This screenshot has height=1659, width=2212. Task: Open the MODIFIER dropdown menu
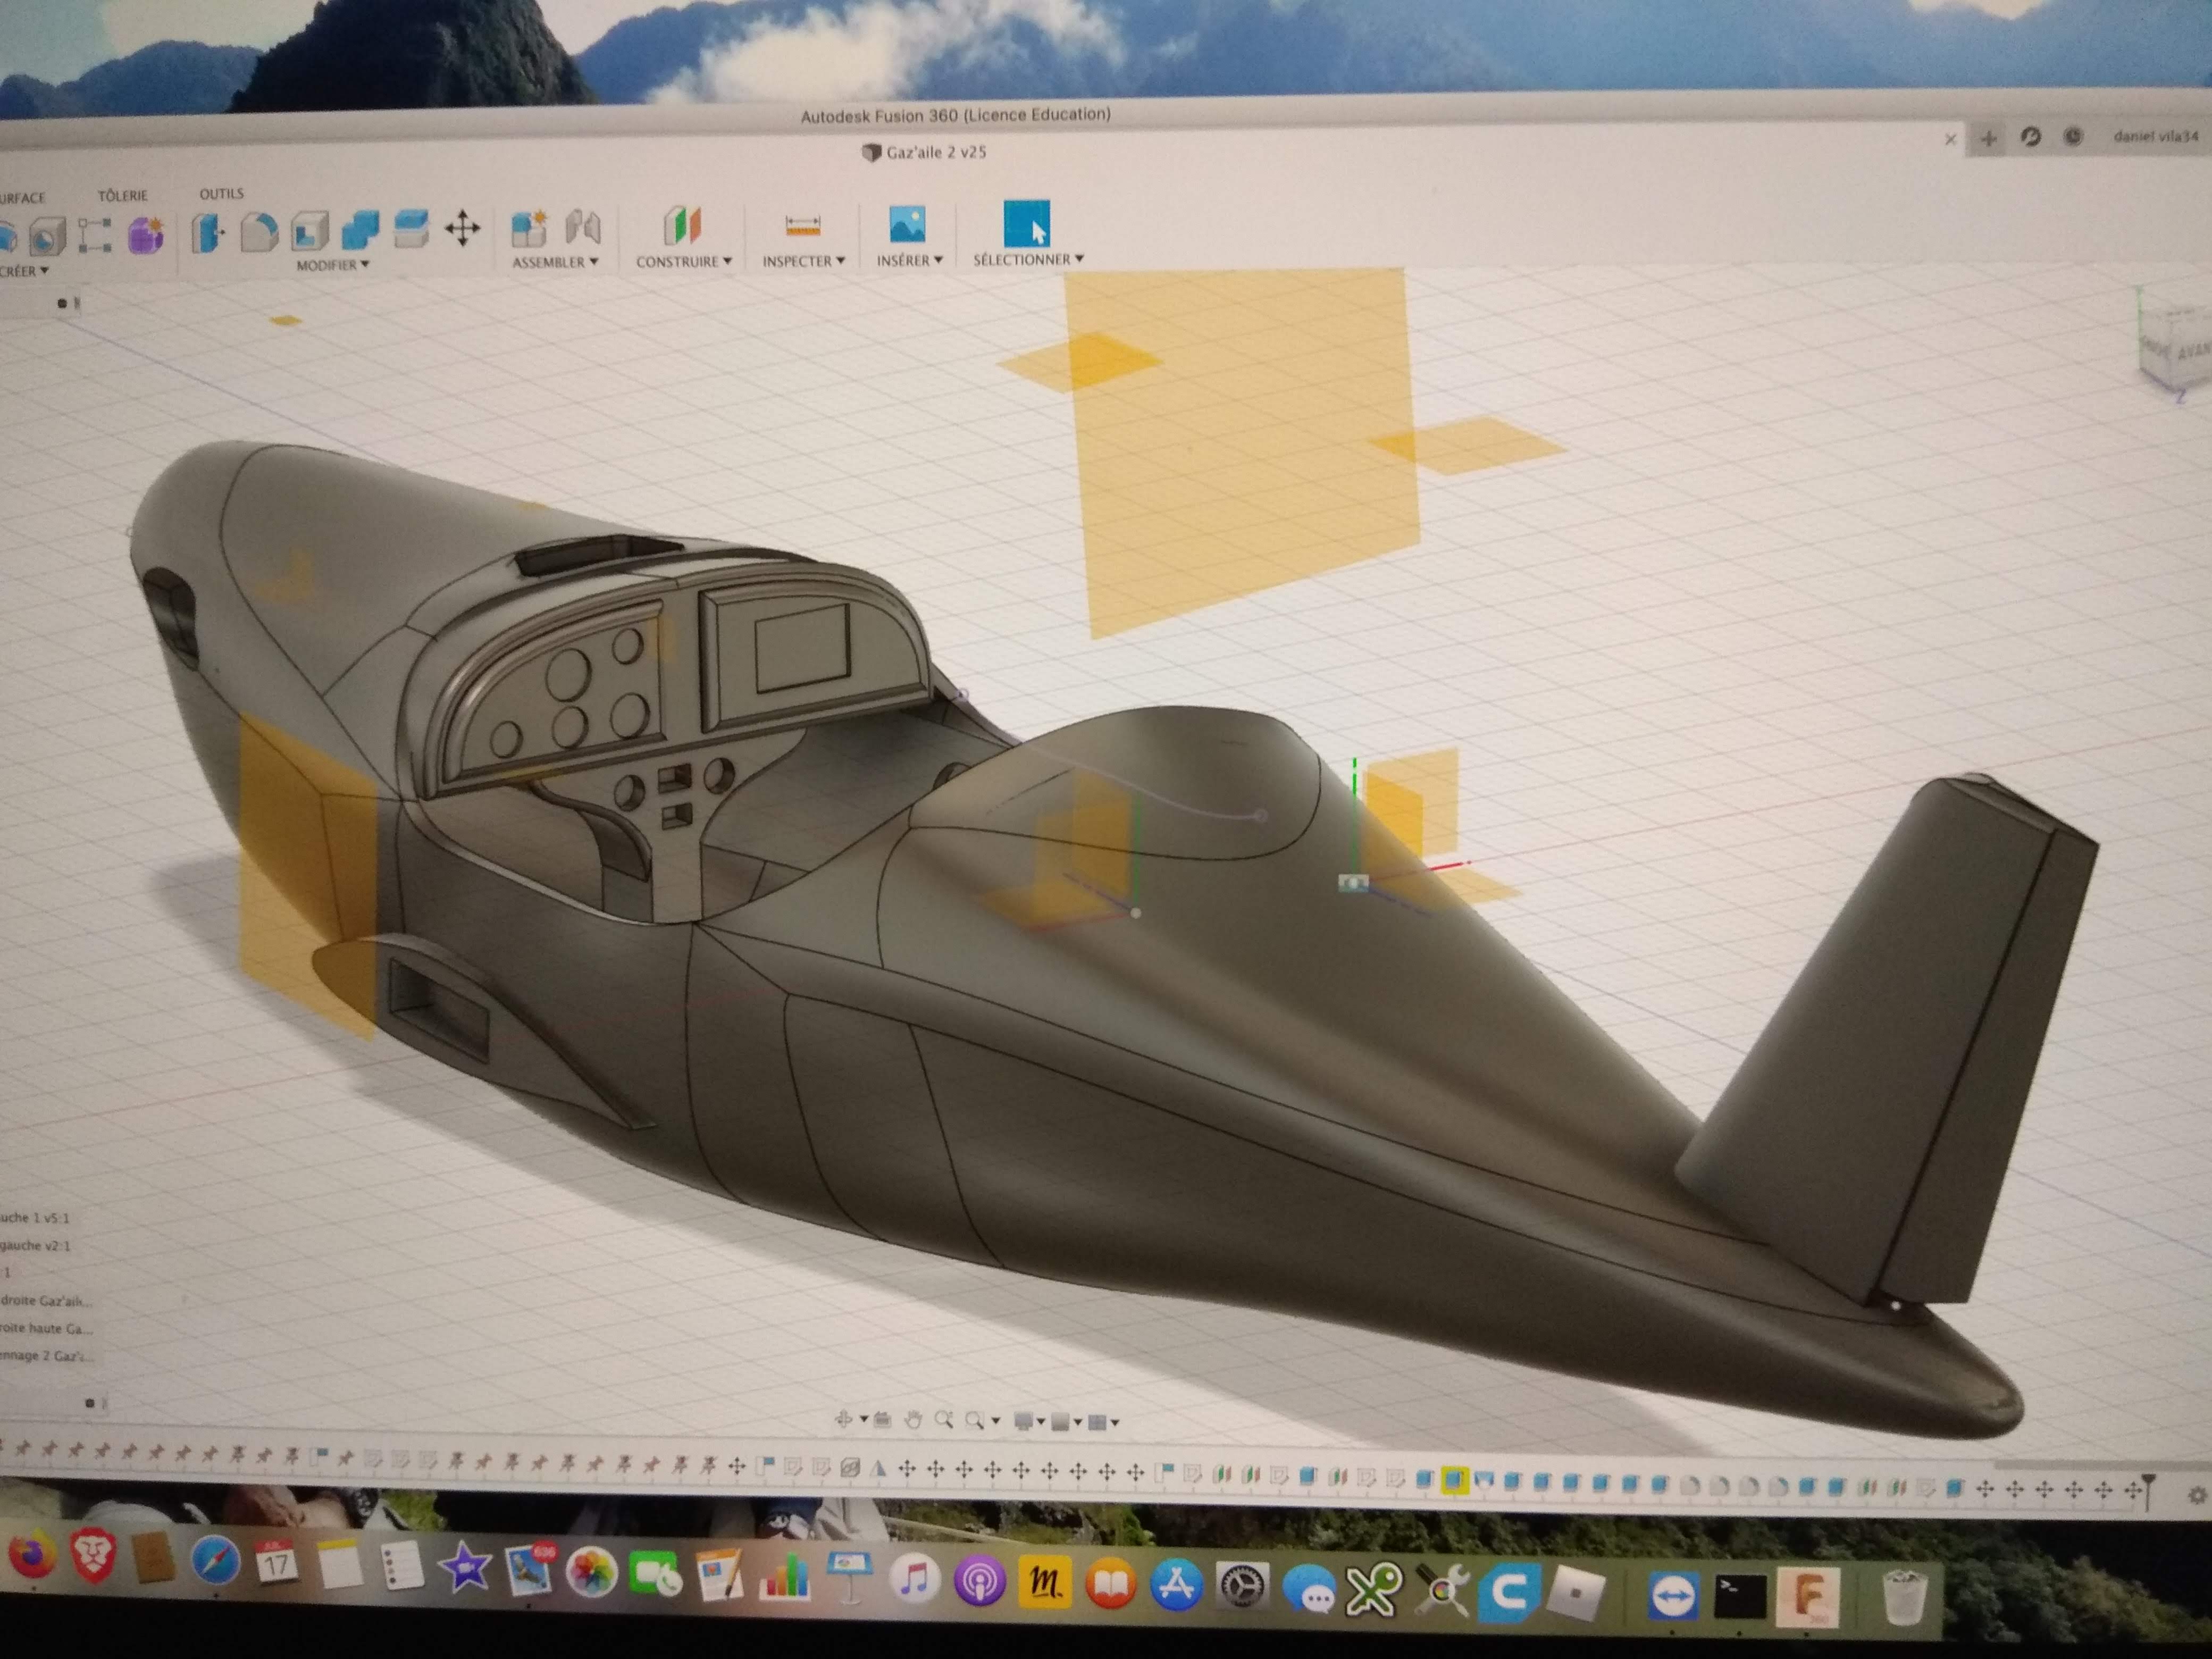333,265
